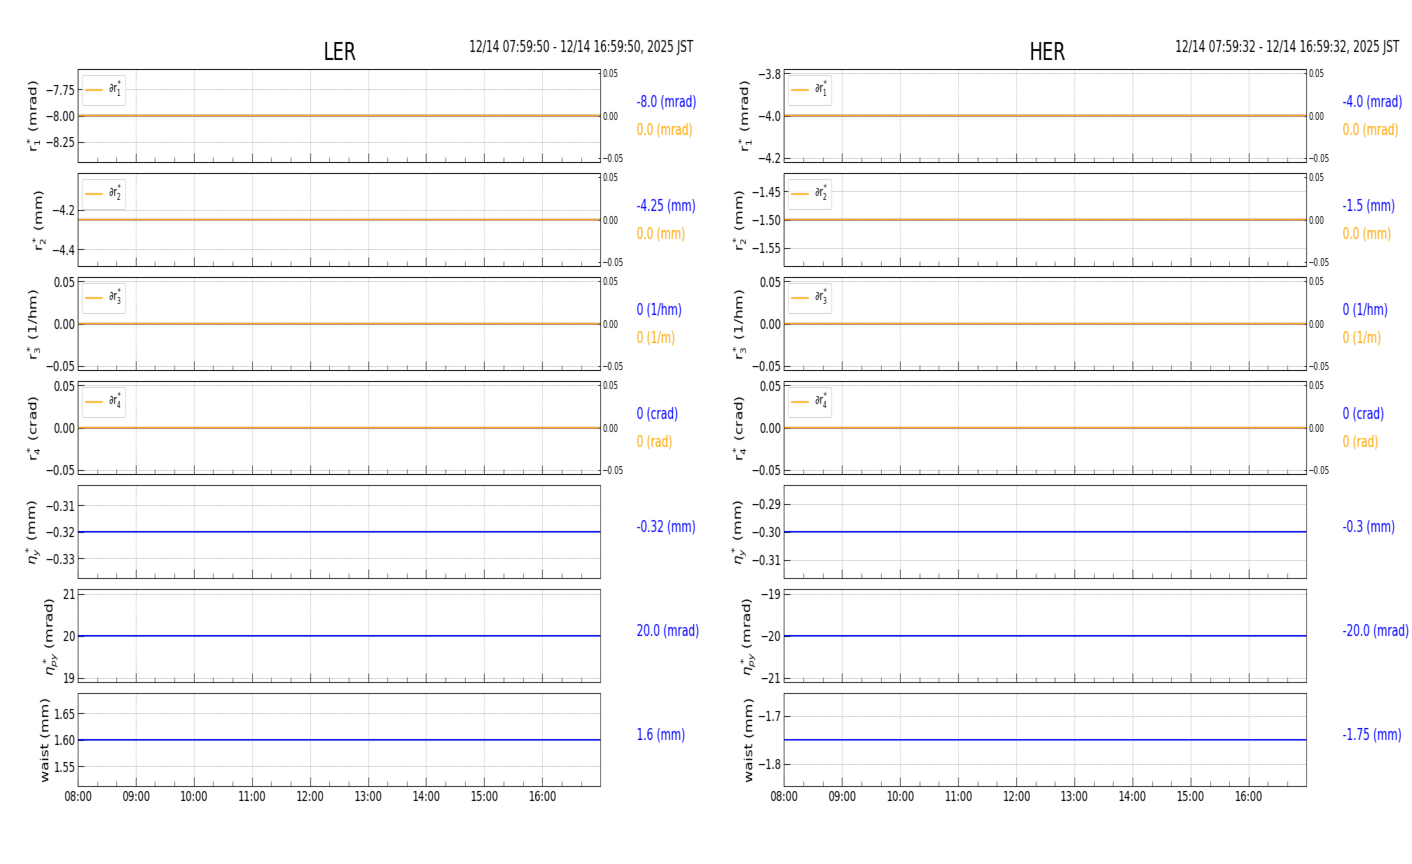This screenshot has width=1412, height=864.
Task: Click the 16:00 time tick under HER
Action: [x=1248, y=797]
